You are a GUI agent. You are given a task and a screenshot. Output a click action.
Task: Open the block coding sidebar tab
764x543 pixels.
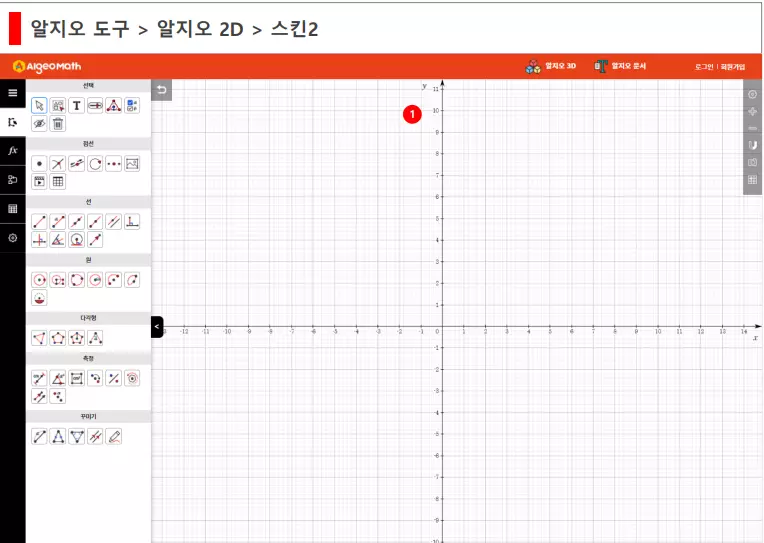pyautogui.click(x=13, y=180)
